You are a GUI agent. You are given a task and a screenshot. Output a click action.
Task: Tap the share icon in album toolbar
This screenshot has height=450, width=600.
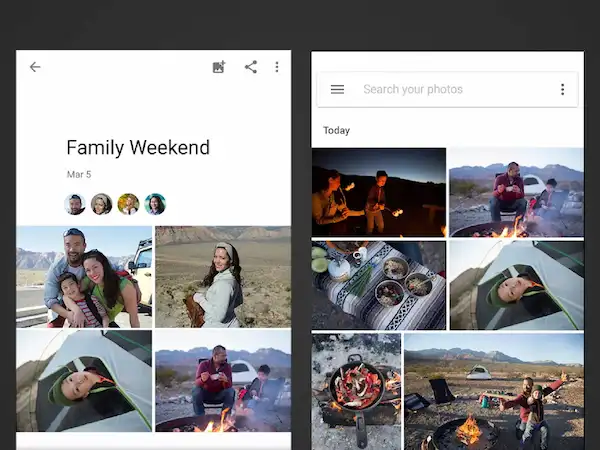251,67
